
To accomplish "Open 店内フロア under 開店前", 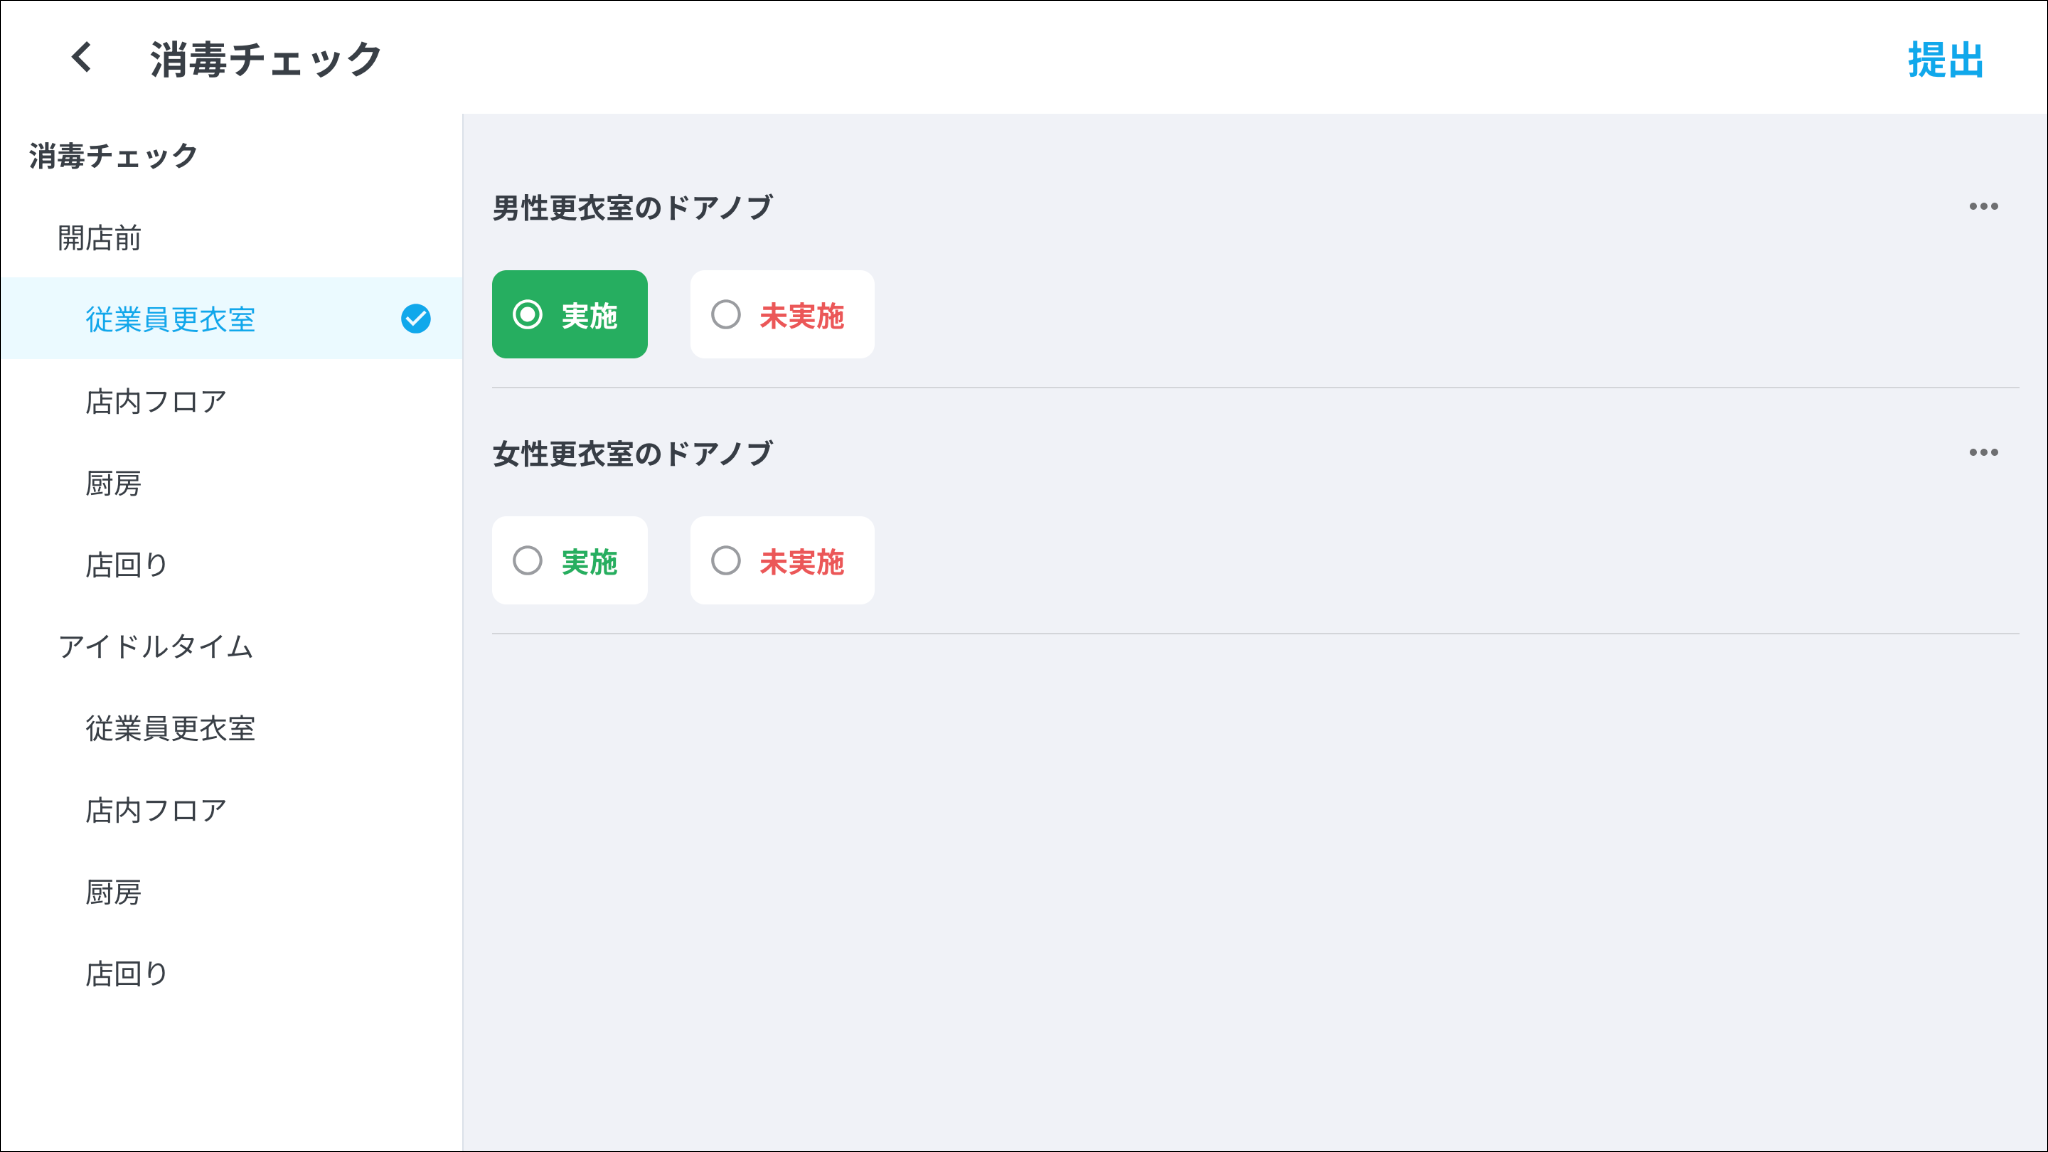I will (x=156, y=402).
